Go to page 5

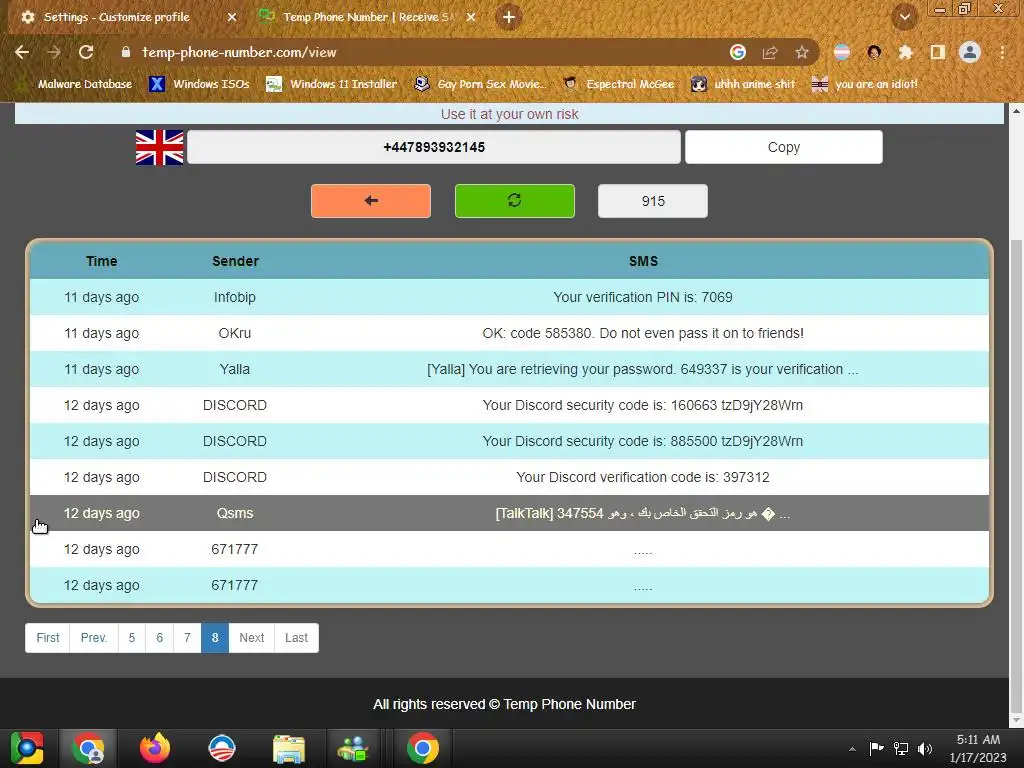pos(132,637)
